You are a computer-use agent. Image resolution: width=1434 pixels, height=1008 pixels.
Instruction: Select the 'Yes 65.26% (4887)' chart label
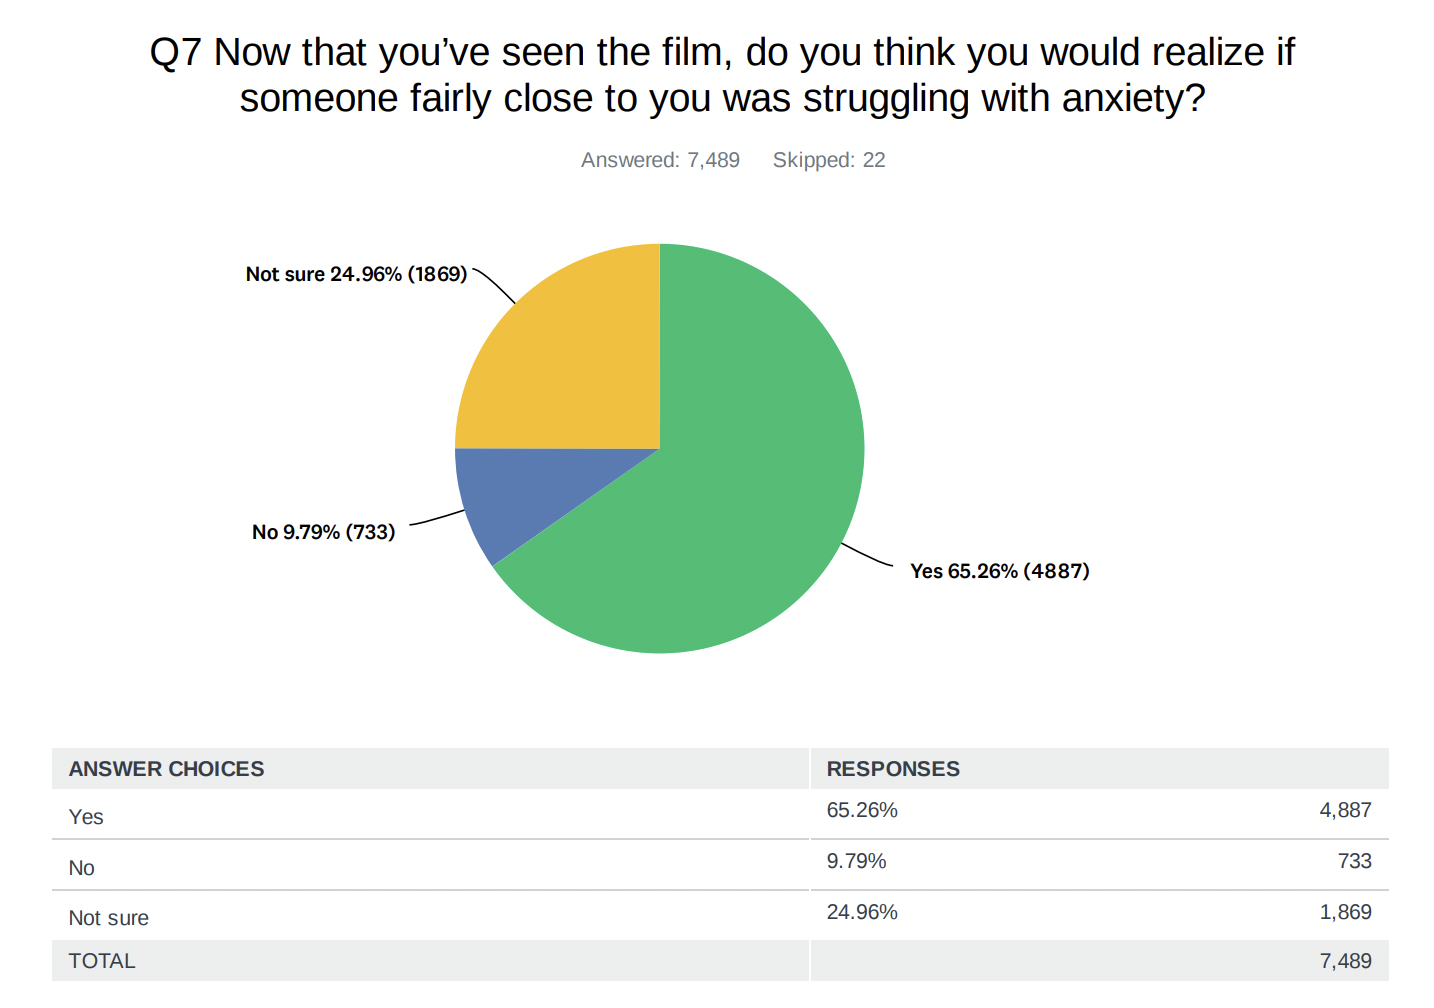(x=999, y=571)
